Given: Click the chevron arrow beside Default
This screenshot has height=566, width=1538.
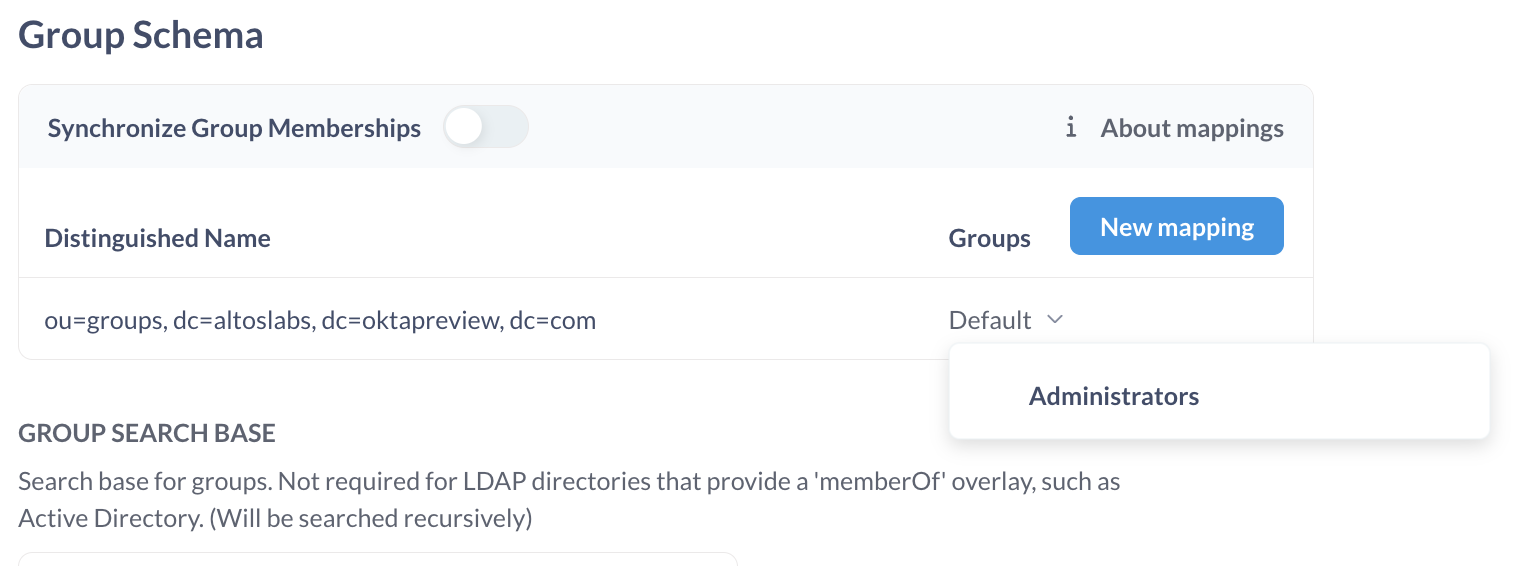Looking at the screenshot, I should 1055,320.
